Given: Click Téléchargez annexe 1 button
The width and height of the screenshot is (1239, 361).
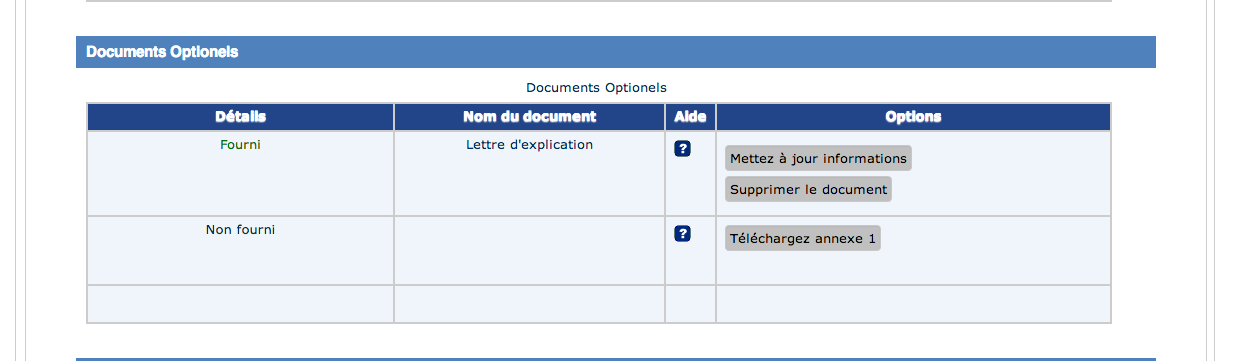Looking at the screenshot, I should [x=803, y=239].
